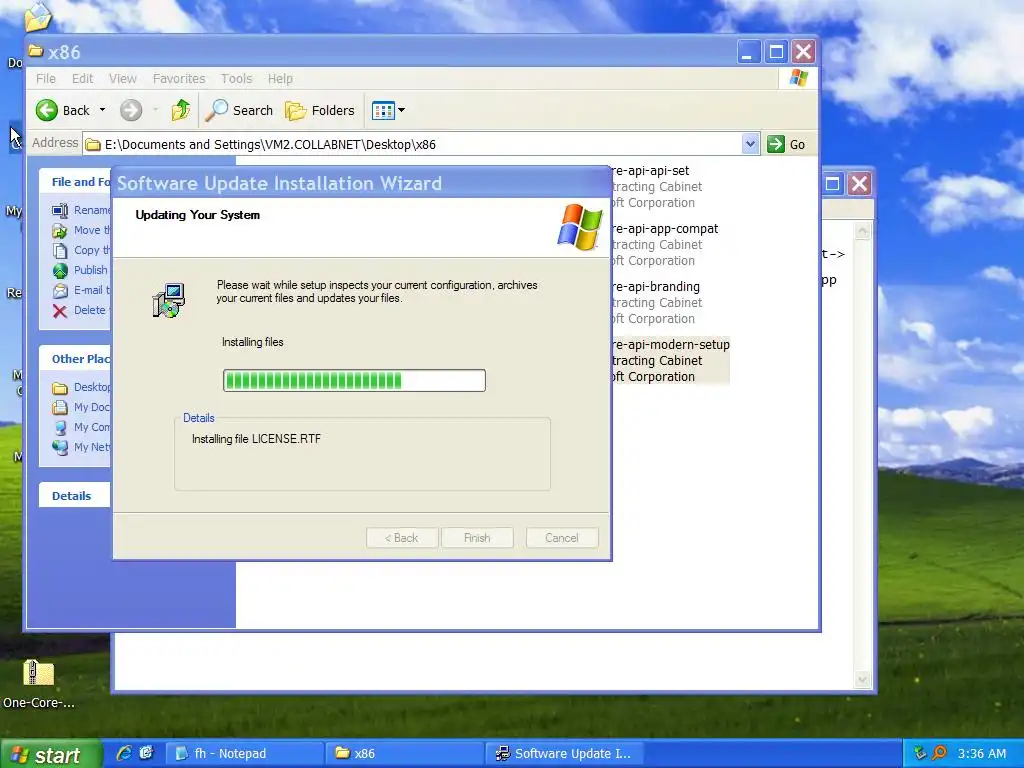Viewport: 1024px width, 768px height.
Task: Open the Tools menu
Action: point(236,78)
